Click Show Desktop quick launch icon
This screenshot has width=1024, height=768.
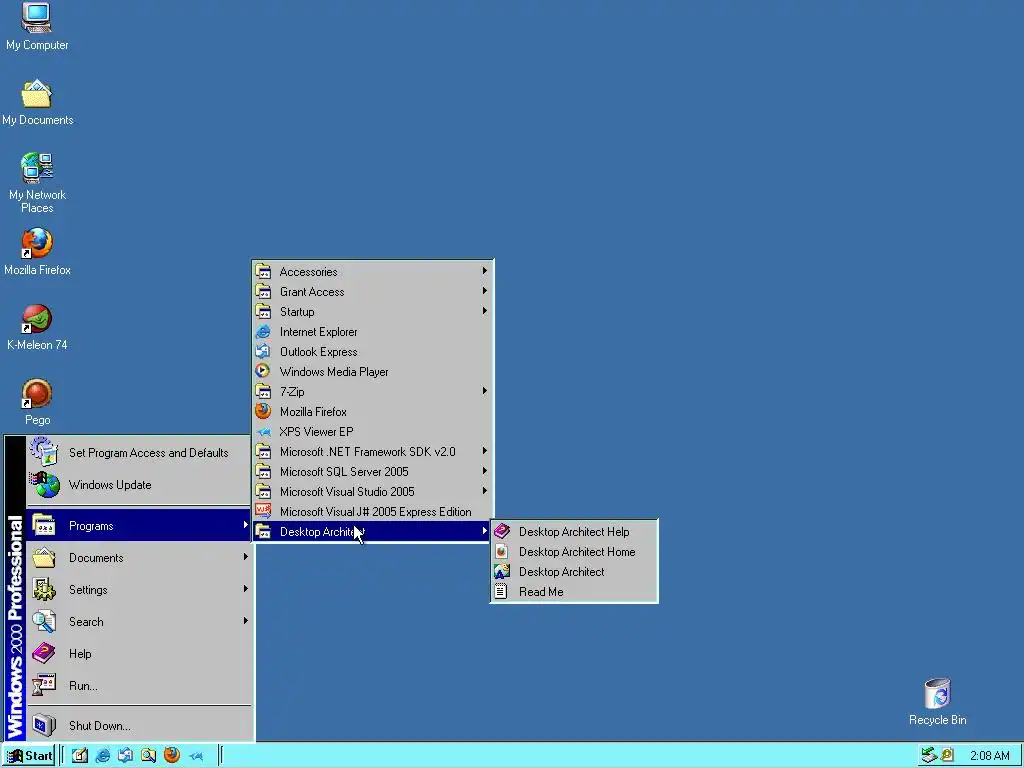pyautogui.click(x=80, y=756)
